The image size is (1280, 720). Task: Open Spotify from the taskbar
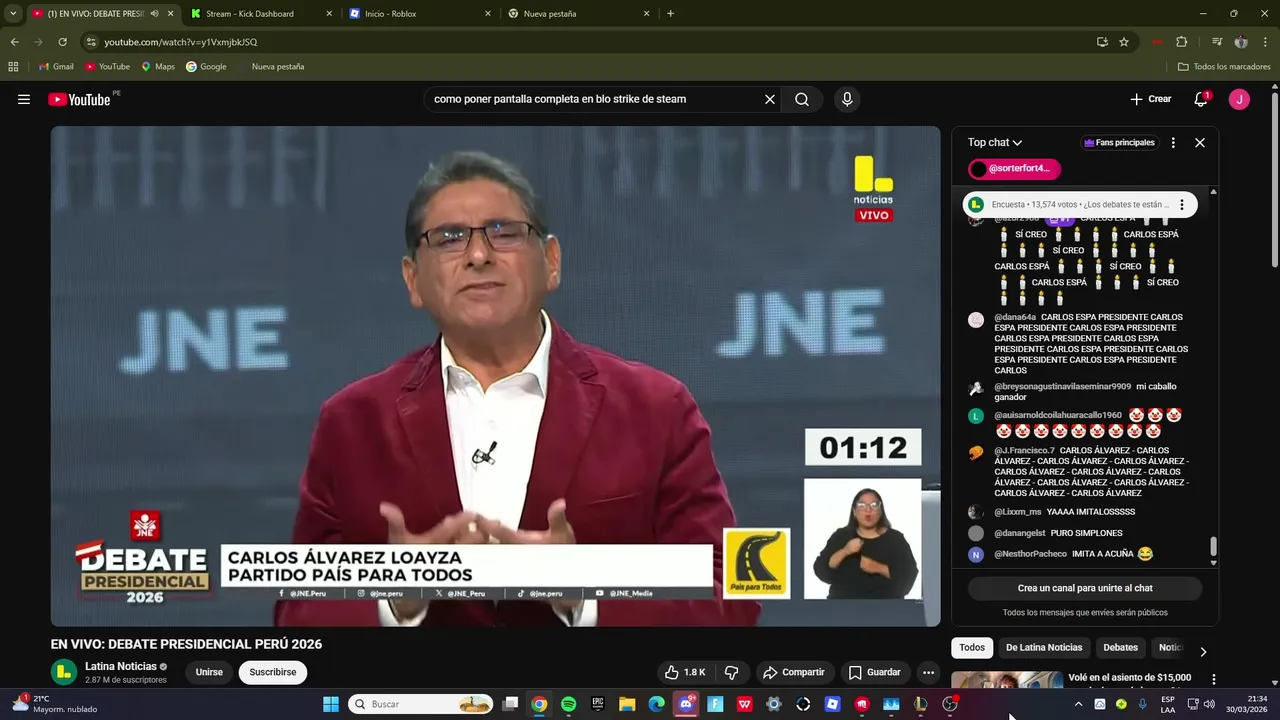[x=569, y=704]
